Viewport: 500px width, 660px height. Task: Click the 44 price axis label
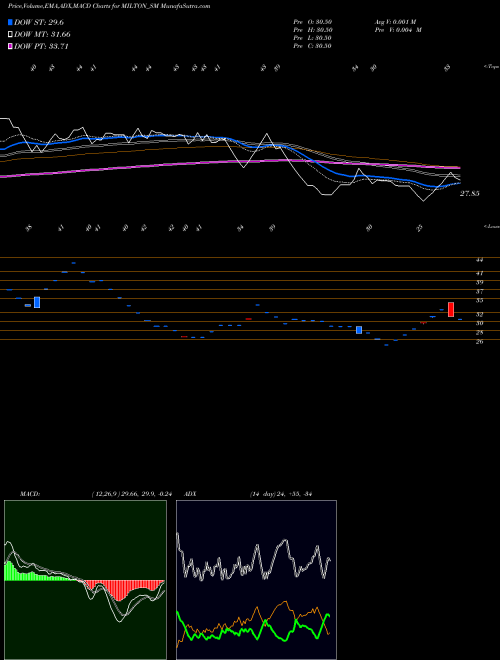479,260
